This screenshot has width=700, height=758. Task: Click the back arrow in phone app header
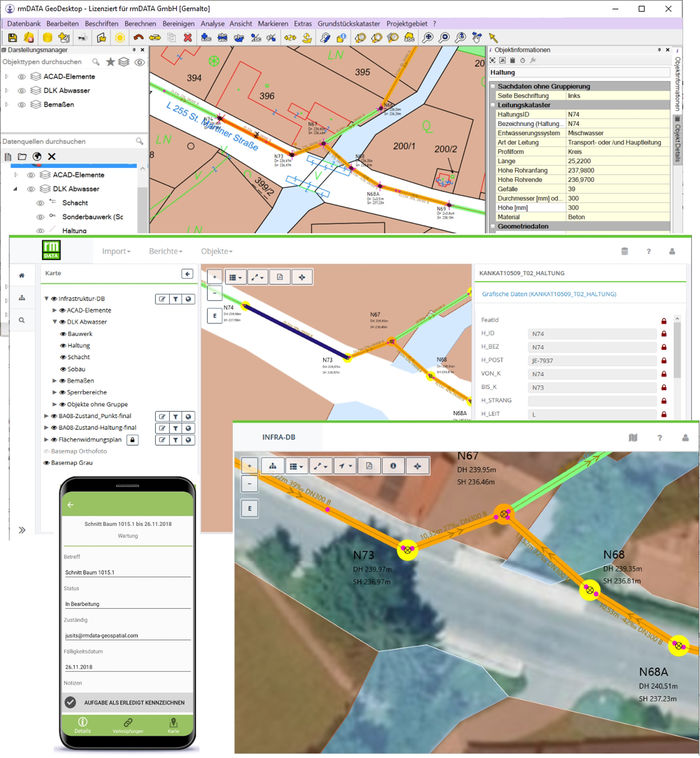pyautogui.click(x=71, y=505)
